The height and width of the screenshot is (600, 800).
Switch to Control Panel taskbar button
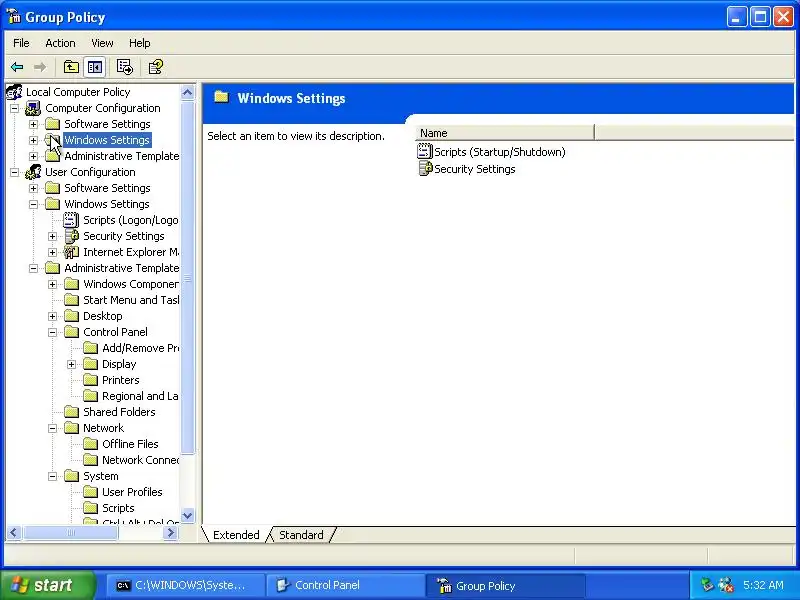345,585
